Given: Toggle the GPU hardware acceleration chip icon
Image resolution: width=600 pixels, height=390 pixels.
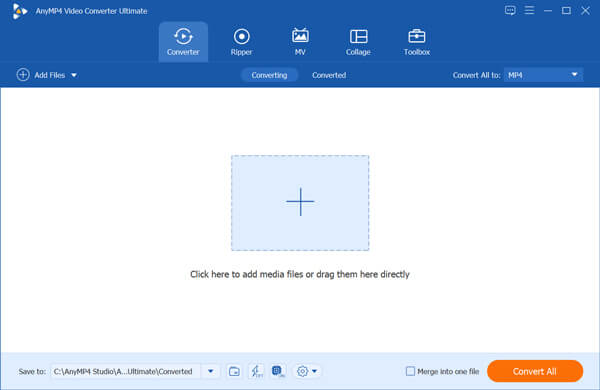Looking at the screenshot, I should (278, 371).
